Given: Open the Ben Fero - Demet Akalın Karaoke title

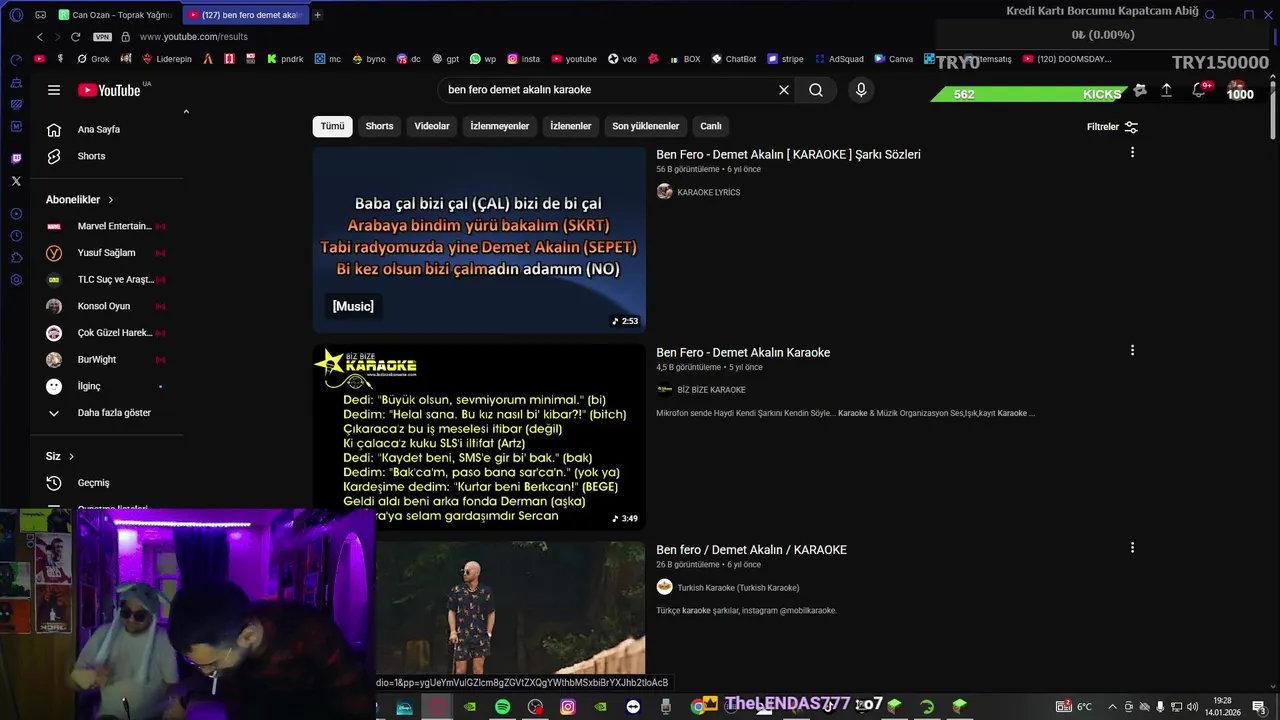Looking at the screenshot, I should (743, 353).
